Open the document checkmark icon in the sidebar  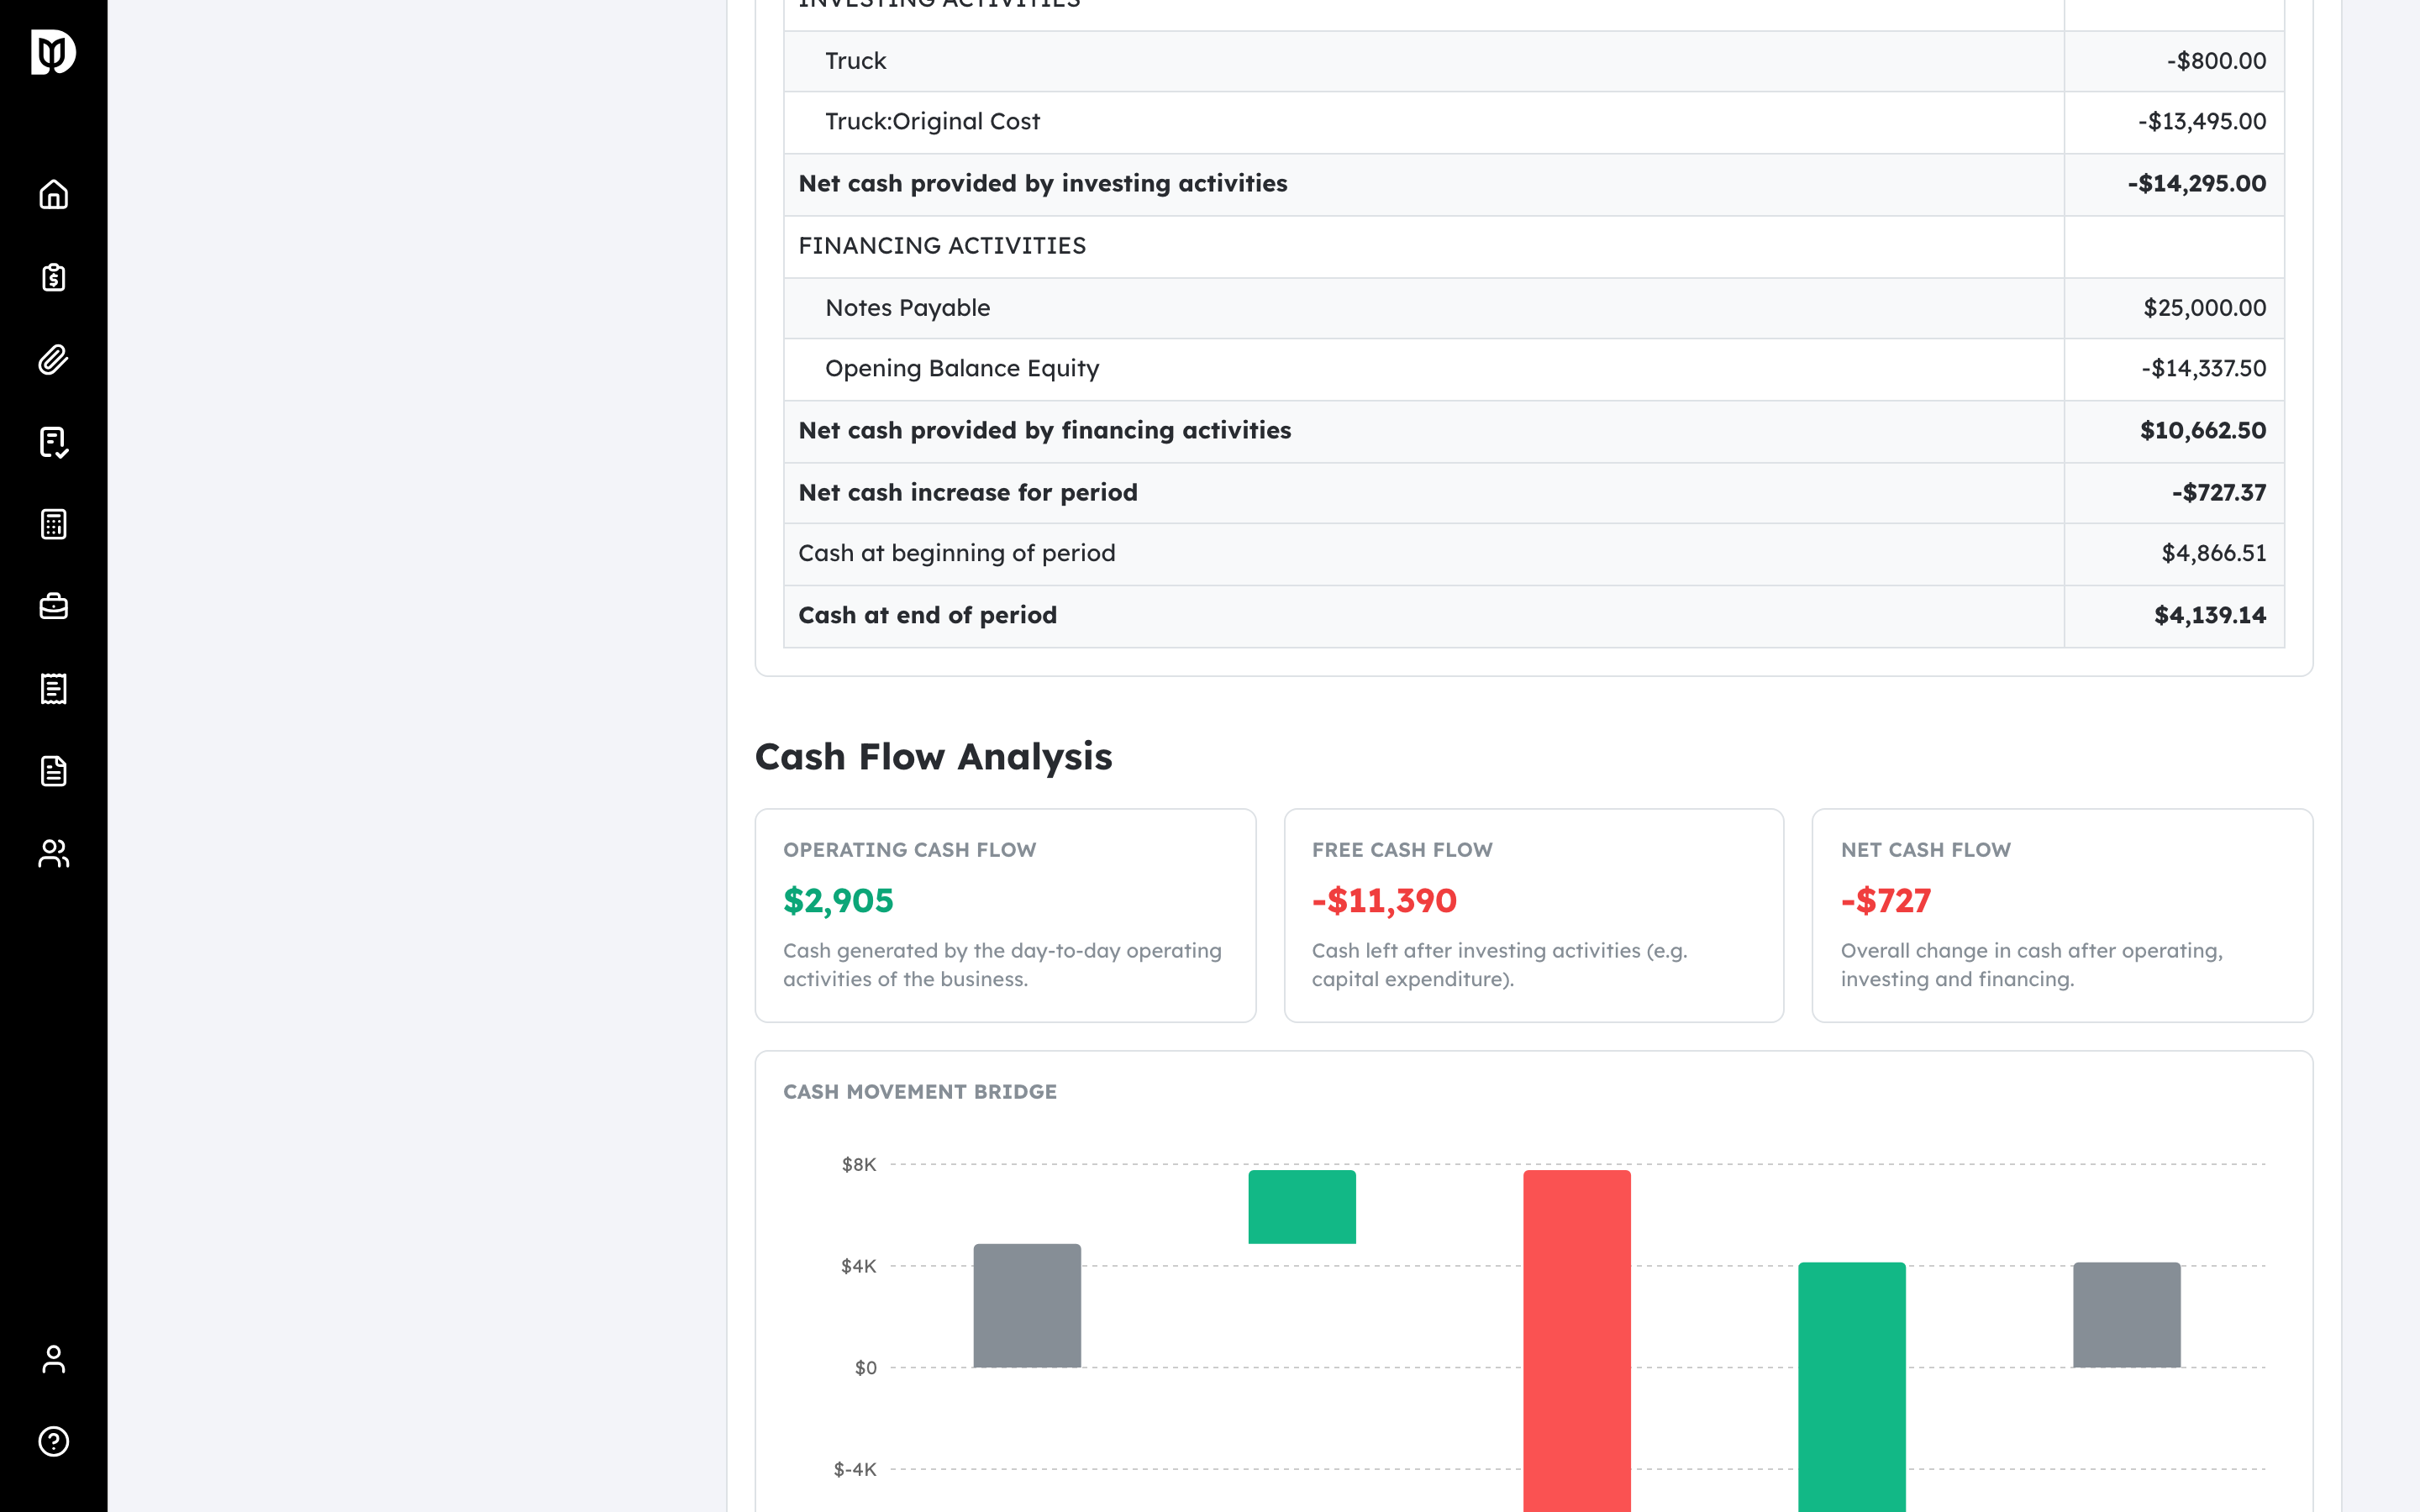[x=53, y=442]
